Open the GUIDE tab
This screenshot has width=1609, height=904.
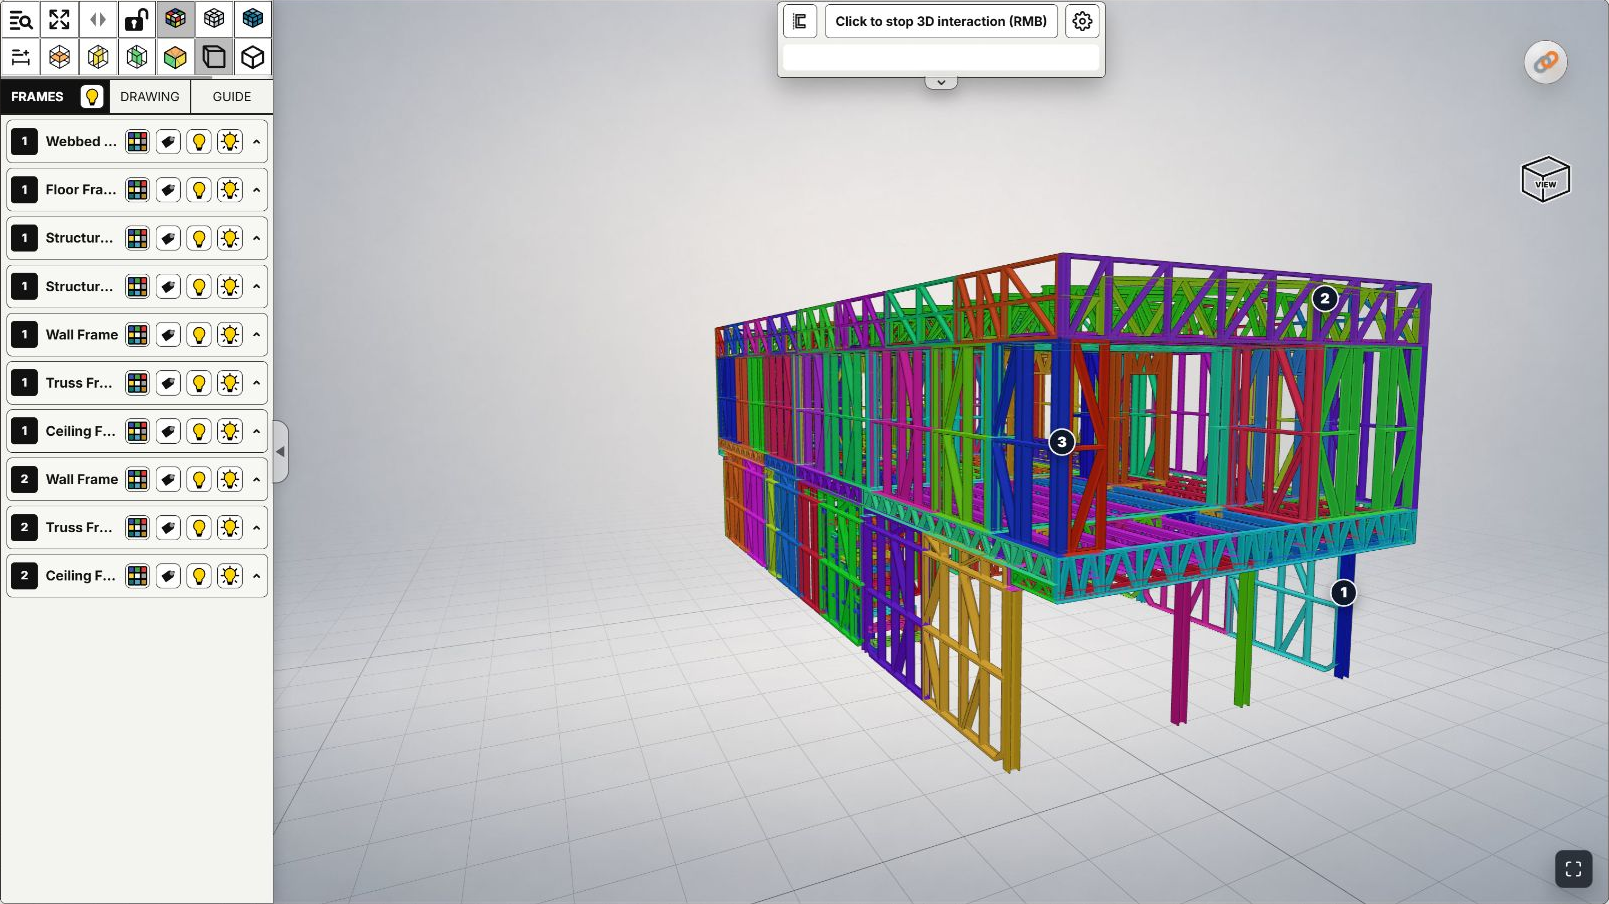tap(232, 97)
